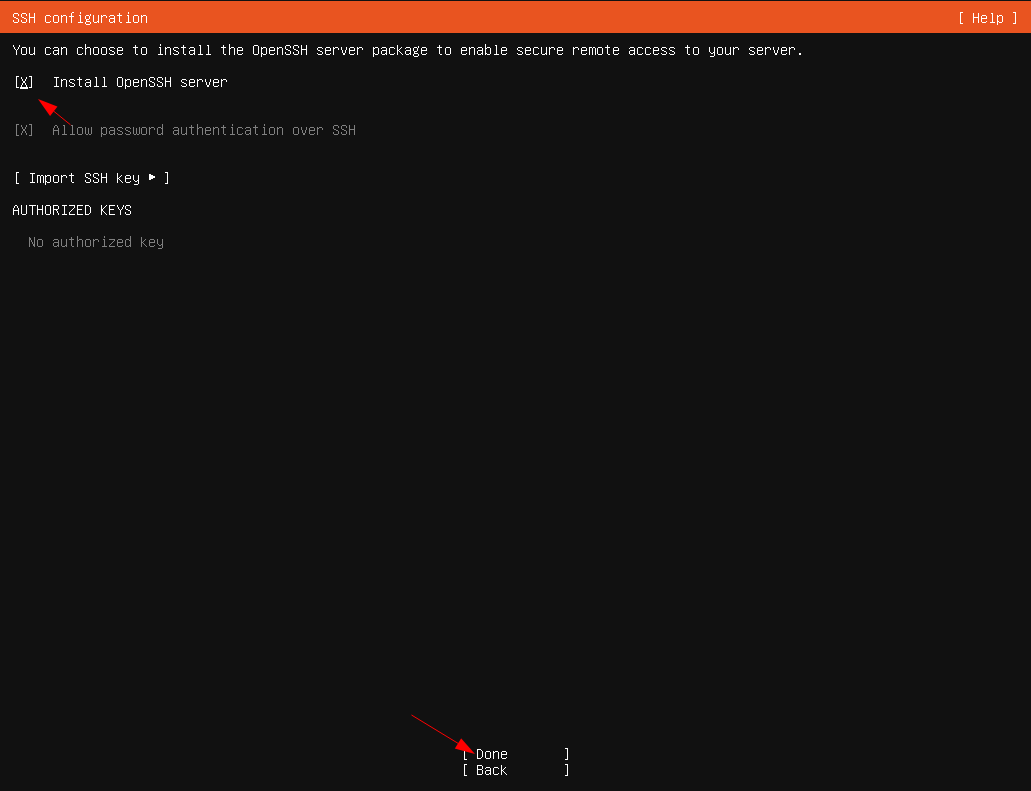The image size is (1031, 791).
Task: Click the SSH configuration title text
Action: click(x=80, y=18)
